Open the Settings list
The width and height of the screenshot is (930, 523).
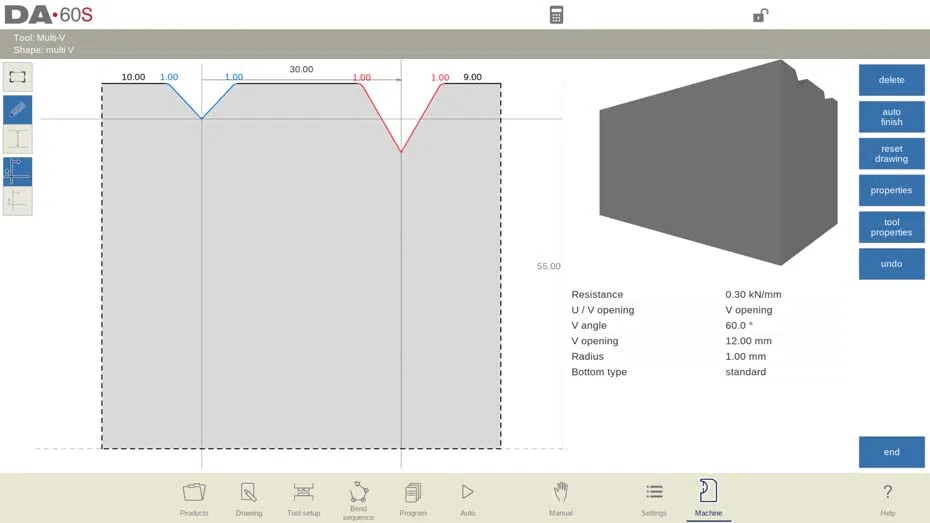pyautogui.click(x=654, y=499)
